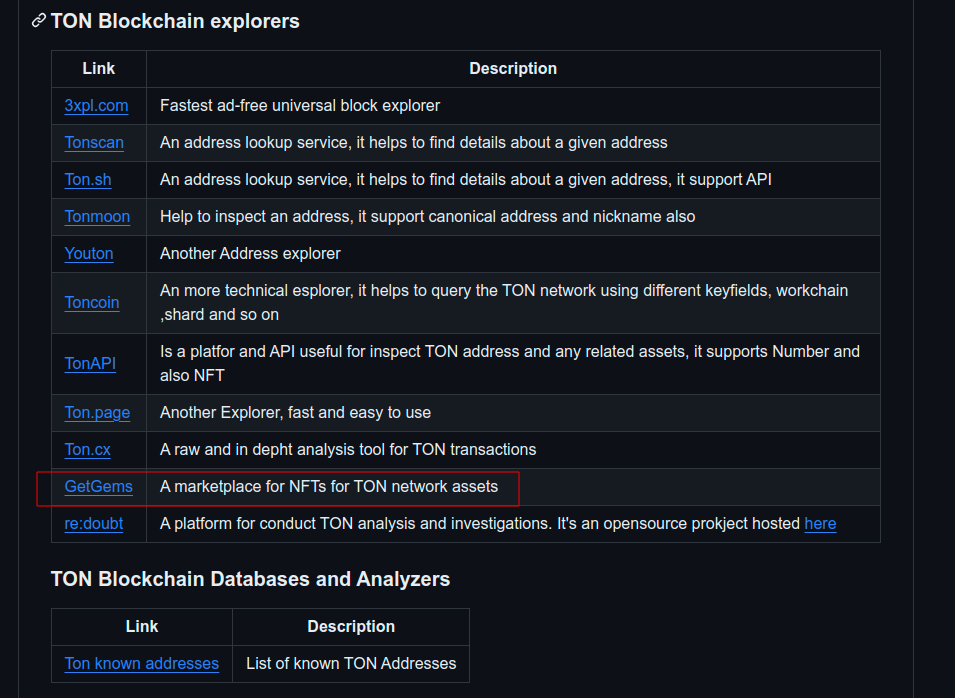Click the explorers table Description column header
The image size is (955, 698).
pyautogui.click(x=513, y=69)
